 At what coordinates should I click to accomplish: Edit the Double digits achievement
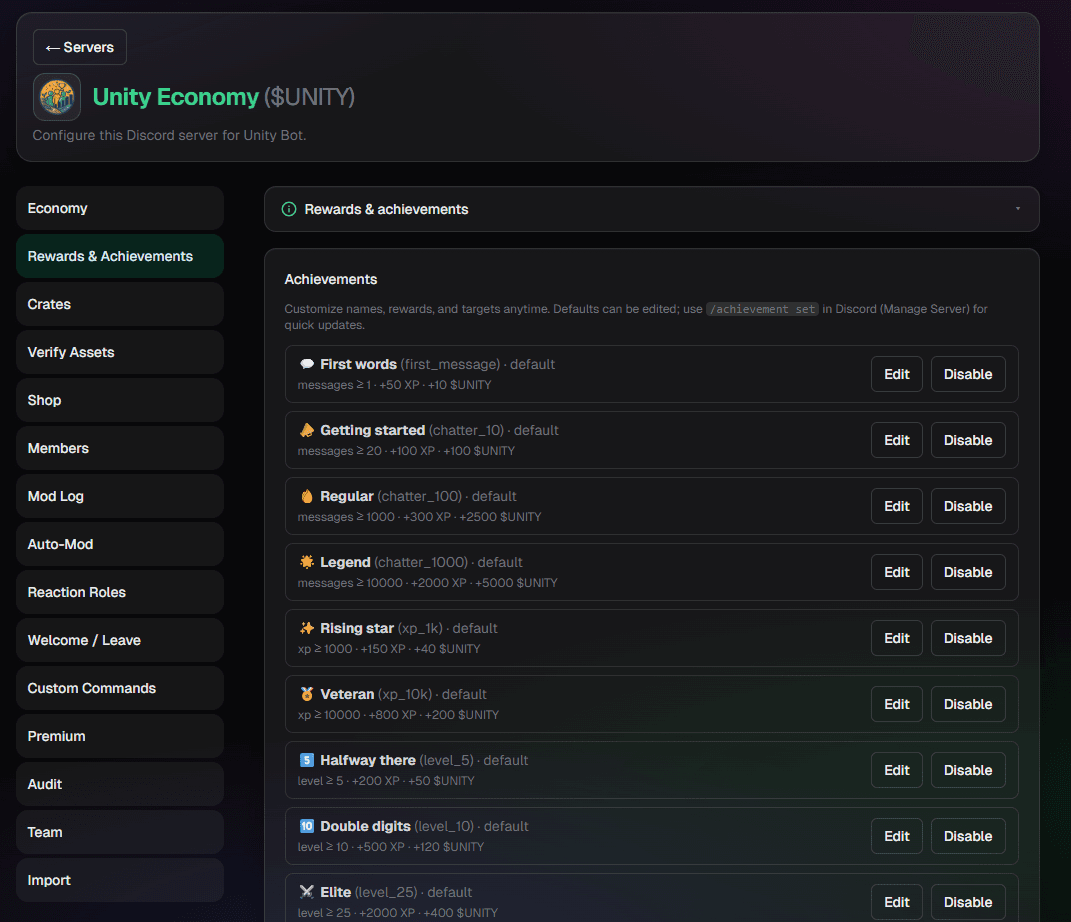pyautogui.click(x=897, y=836)
